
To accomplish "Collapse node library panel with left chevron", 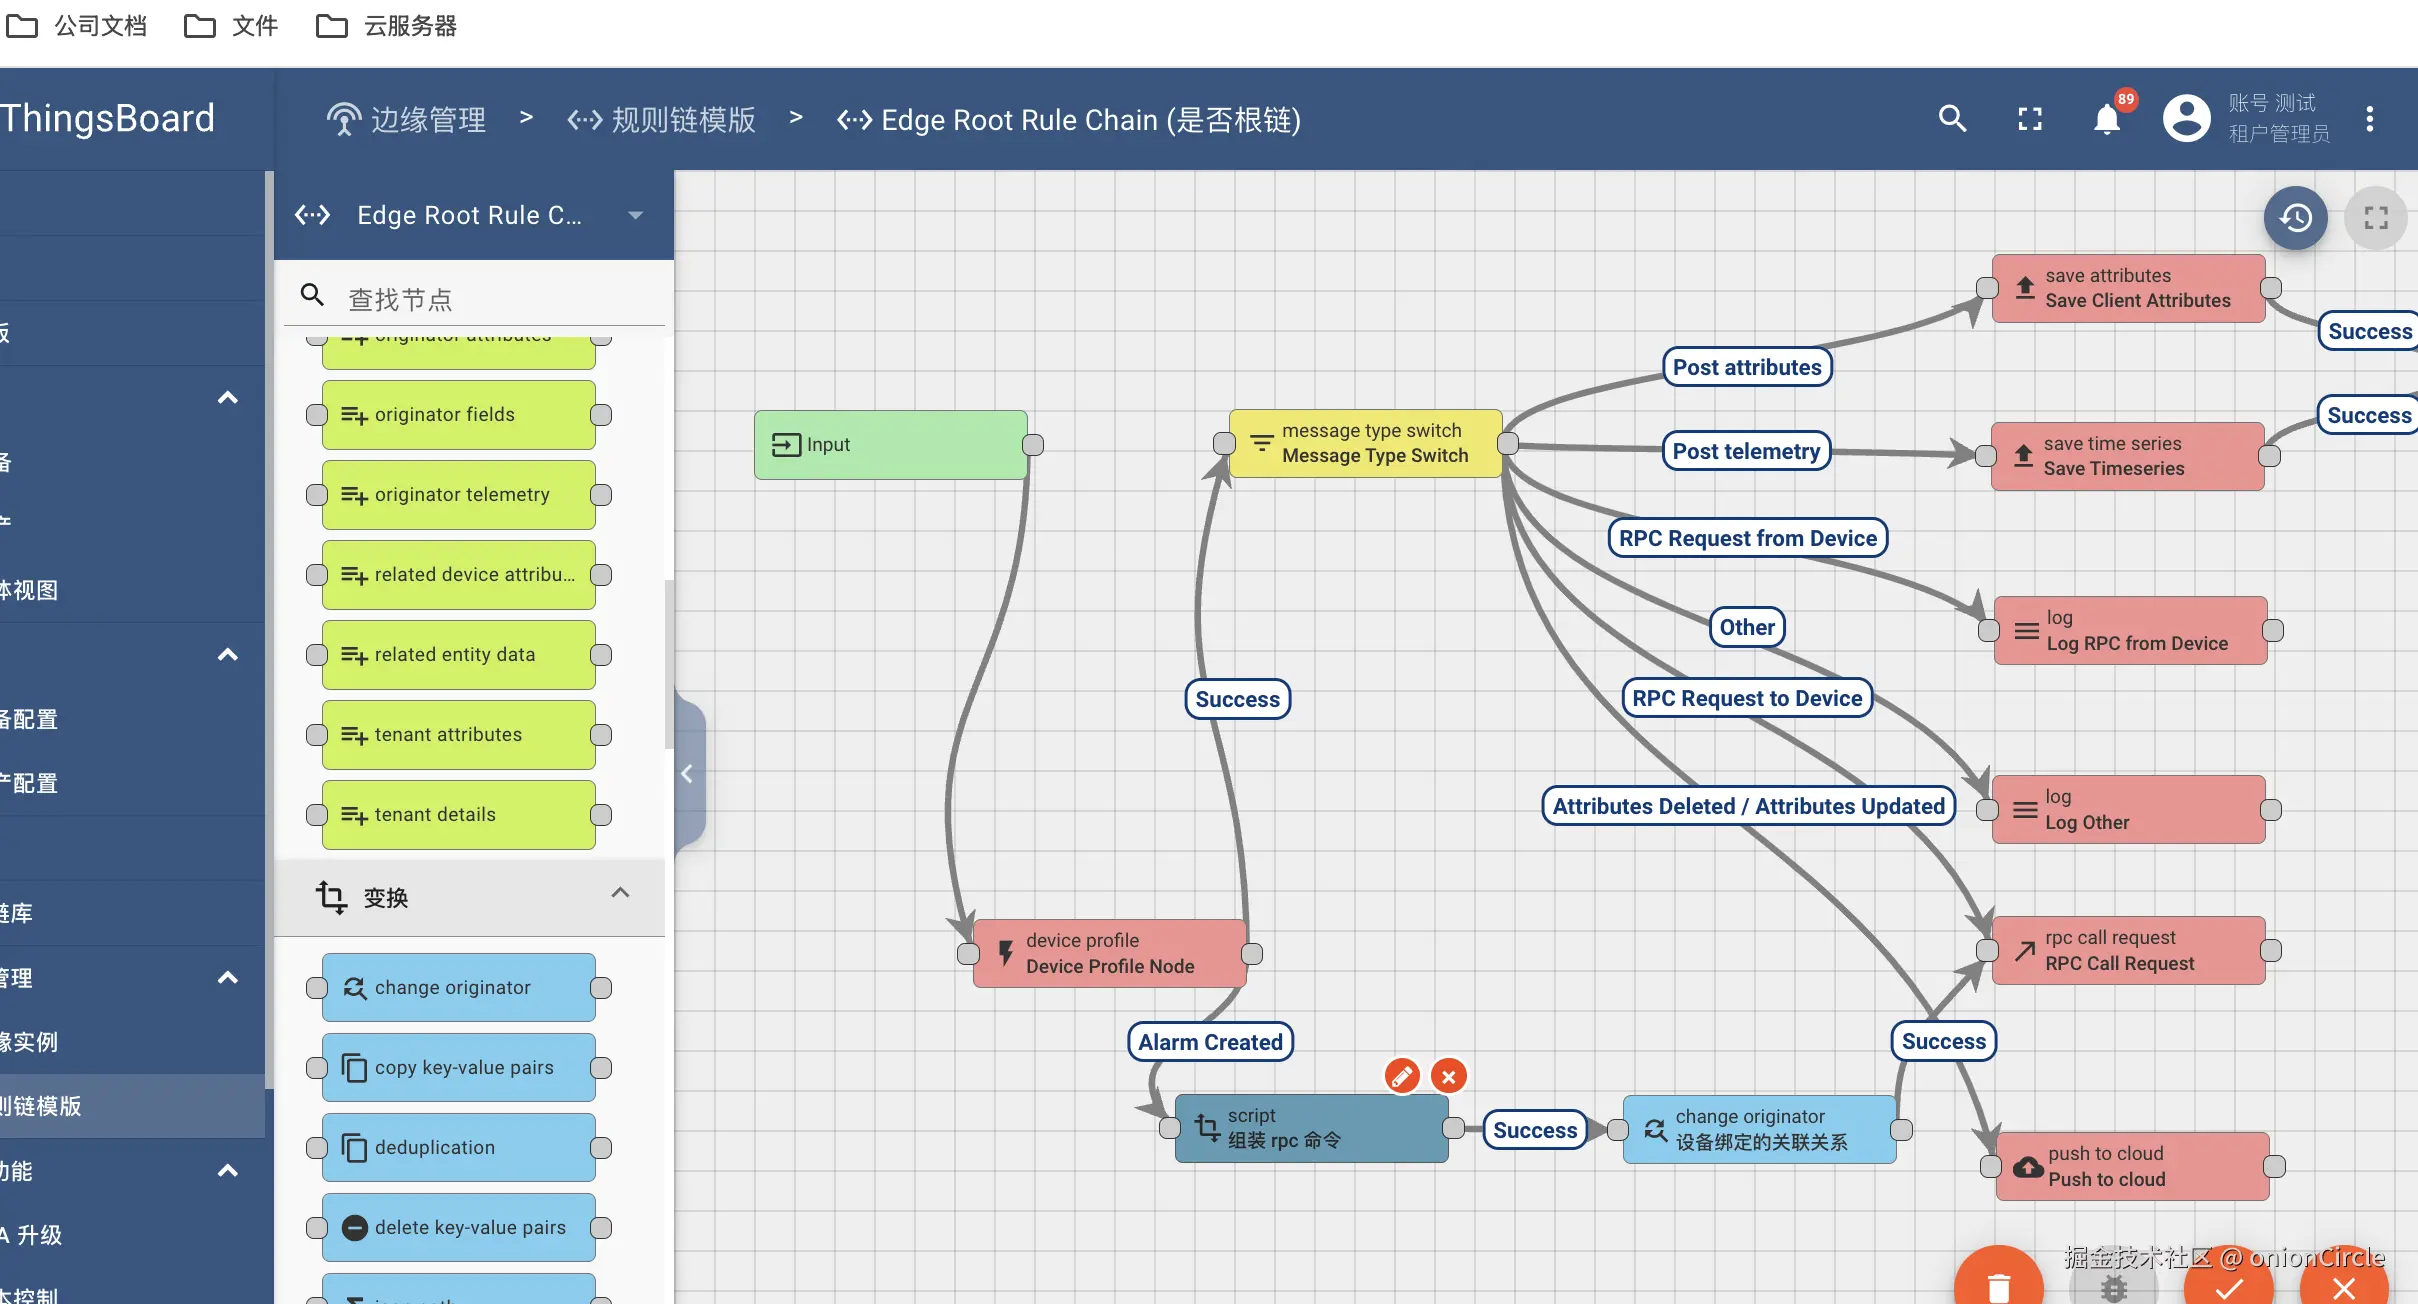I will coord(688,773).
